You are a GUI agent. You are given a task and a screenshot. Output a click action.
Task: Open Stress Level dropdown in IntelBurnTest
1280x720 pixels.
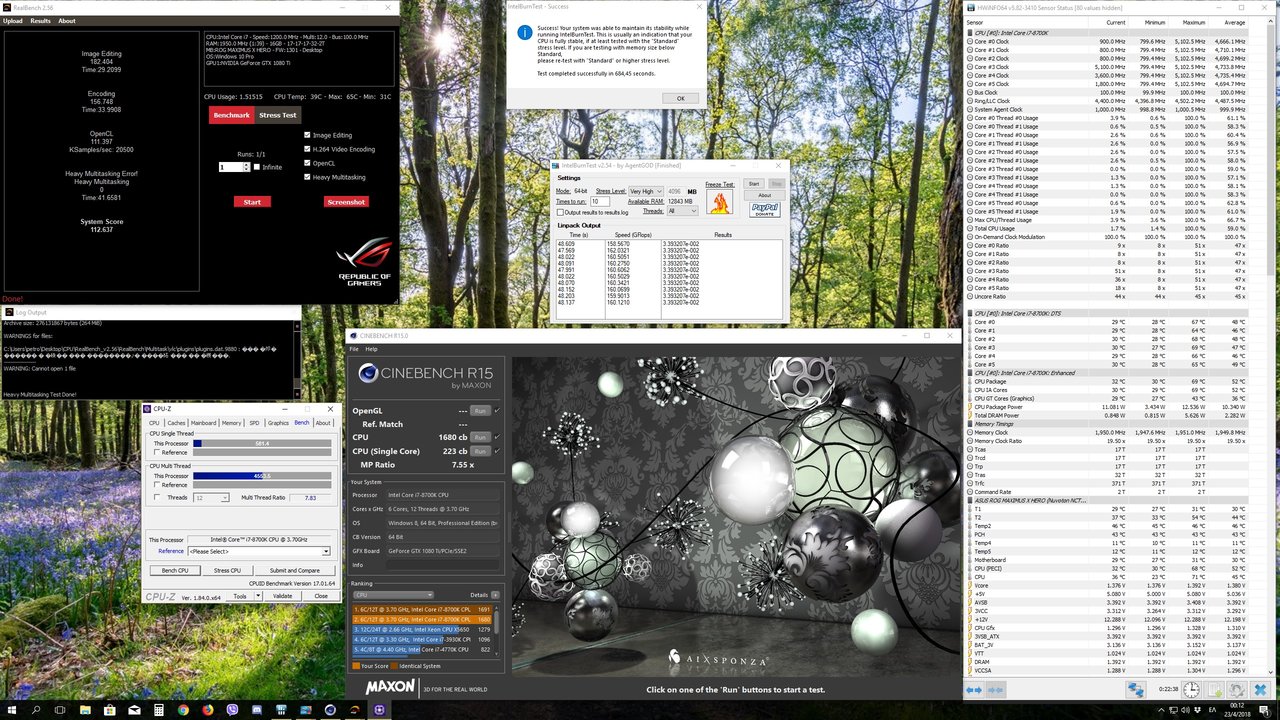click(x=646, y=191)
